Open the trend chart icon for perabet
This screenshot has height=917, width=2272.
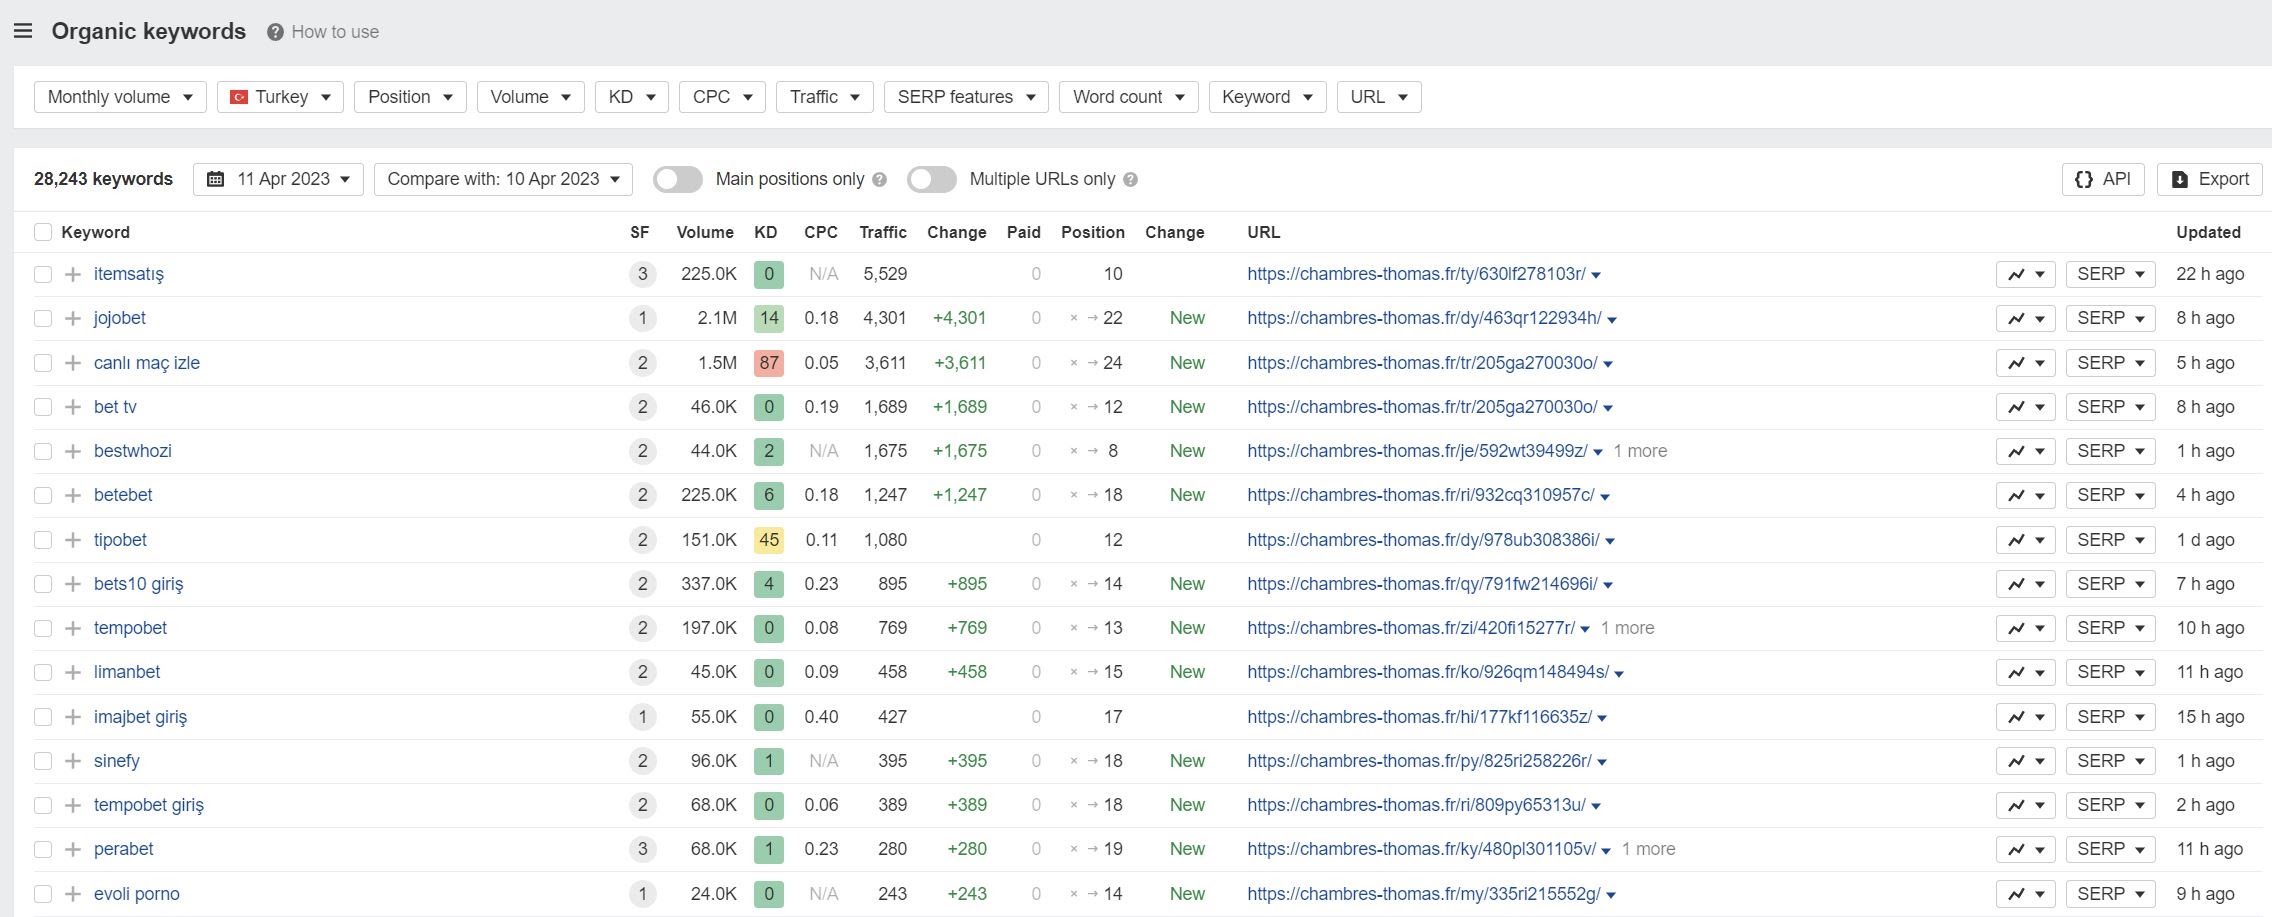coord(2025,849)
